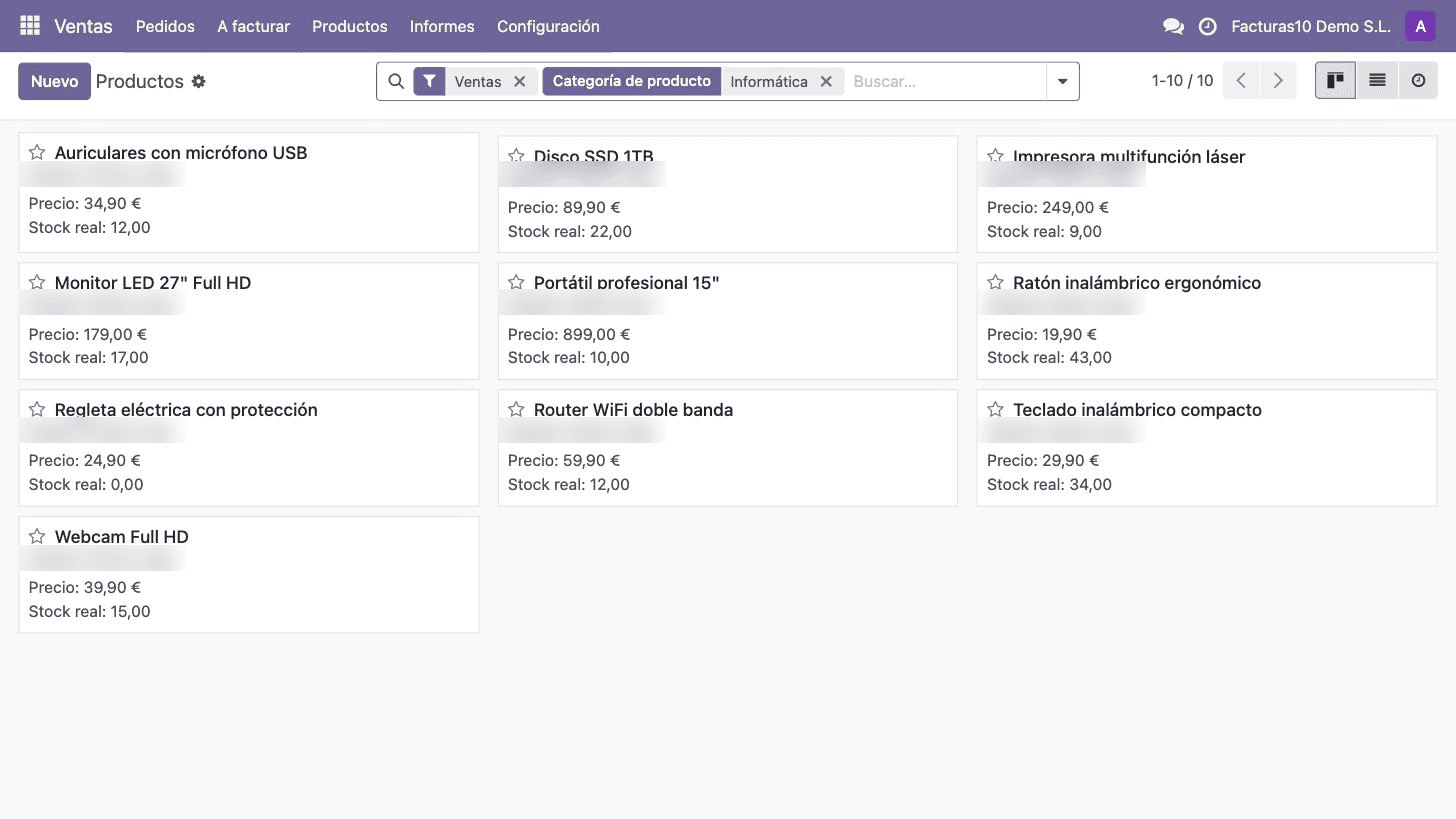Switch to list view
1456x819 pixels.
(x=1377, y=81)
